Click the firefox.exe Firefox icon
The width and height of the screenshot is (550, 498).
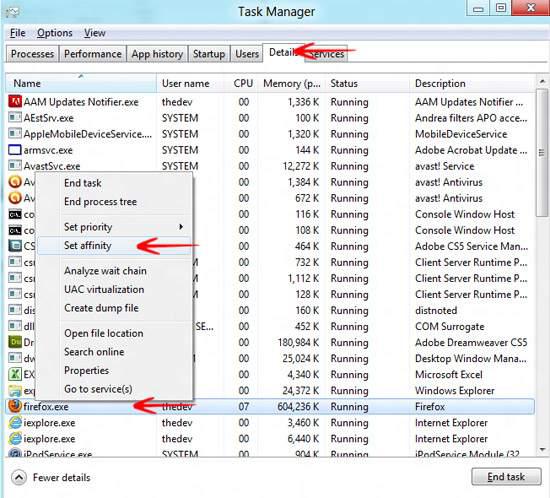pos(15,406)
